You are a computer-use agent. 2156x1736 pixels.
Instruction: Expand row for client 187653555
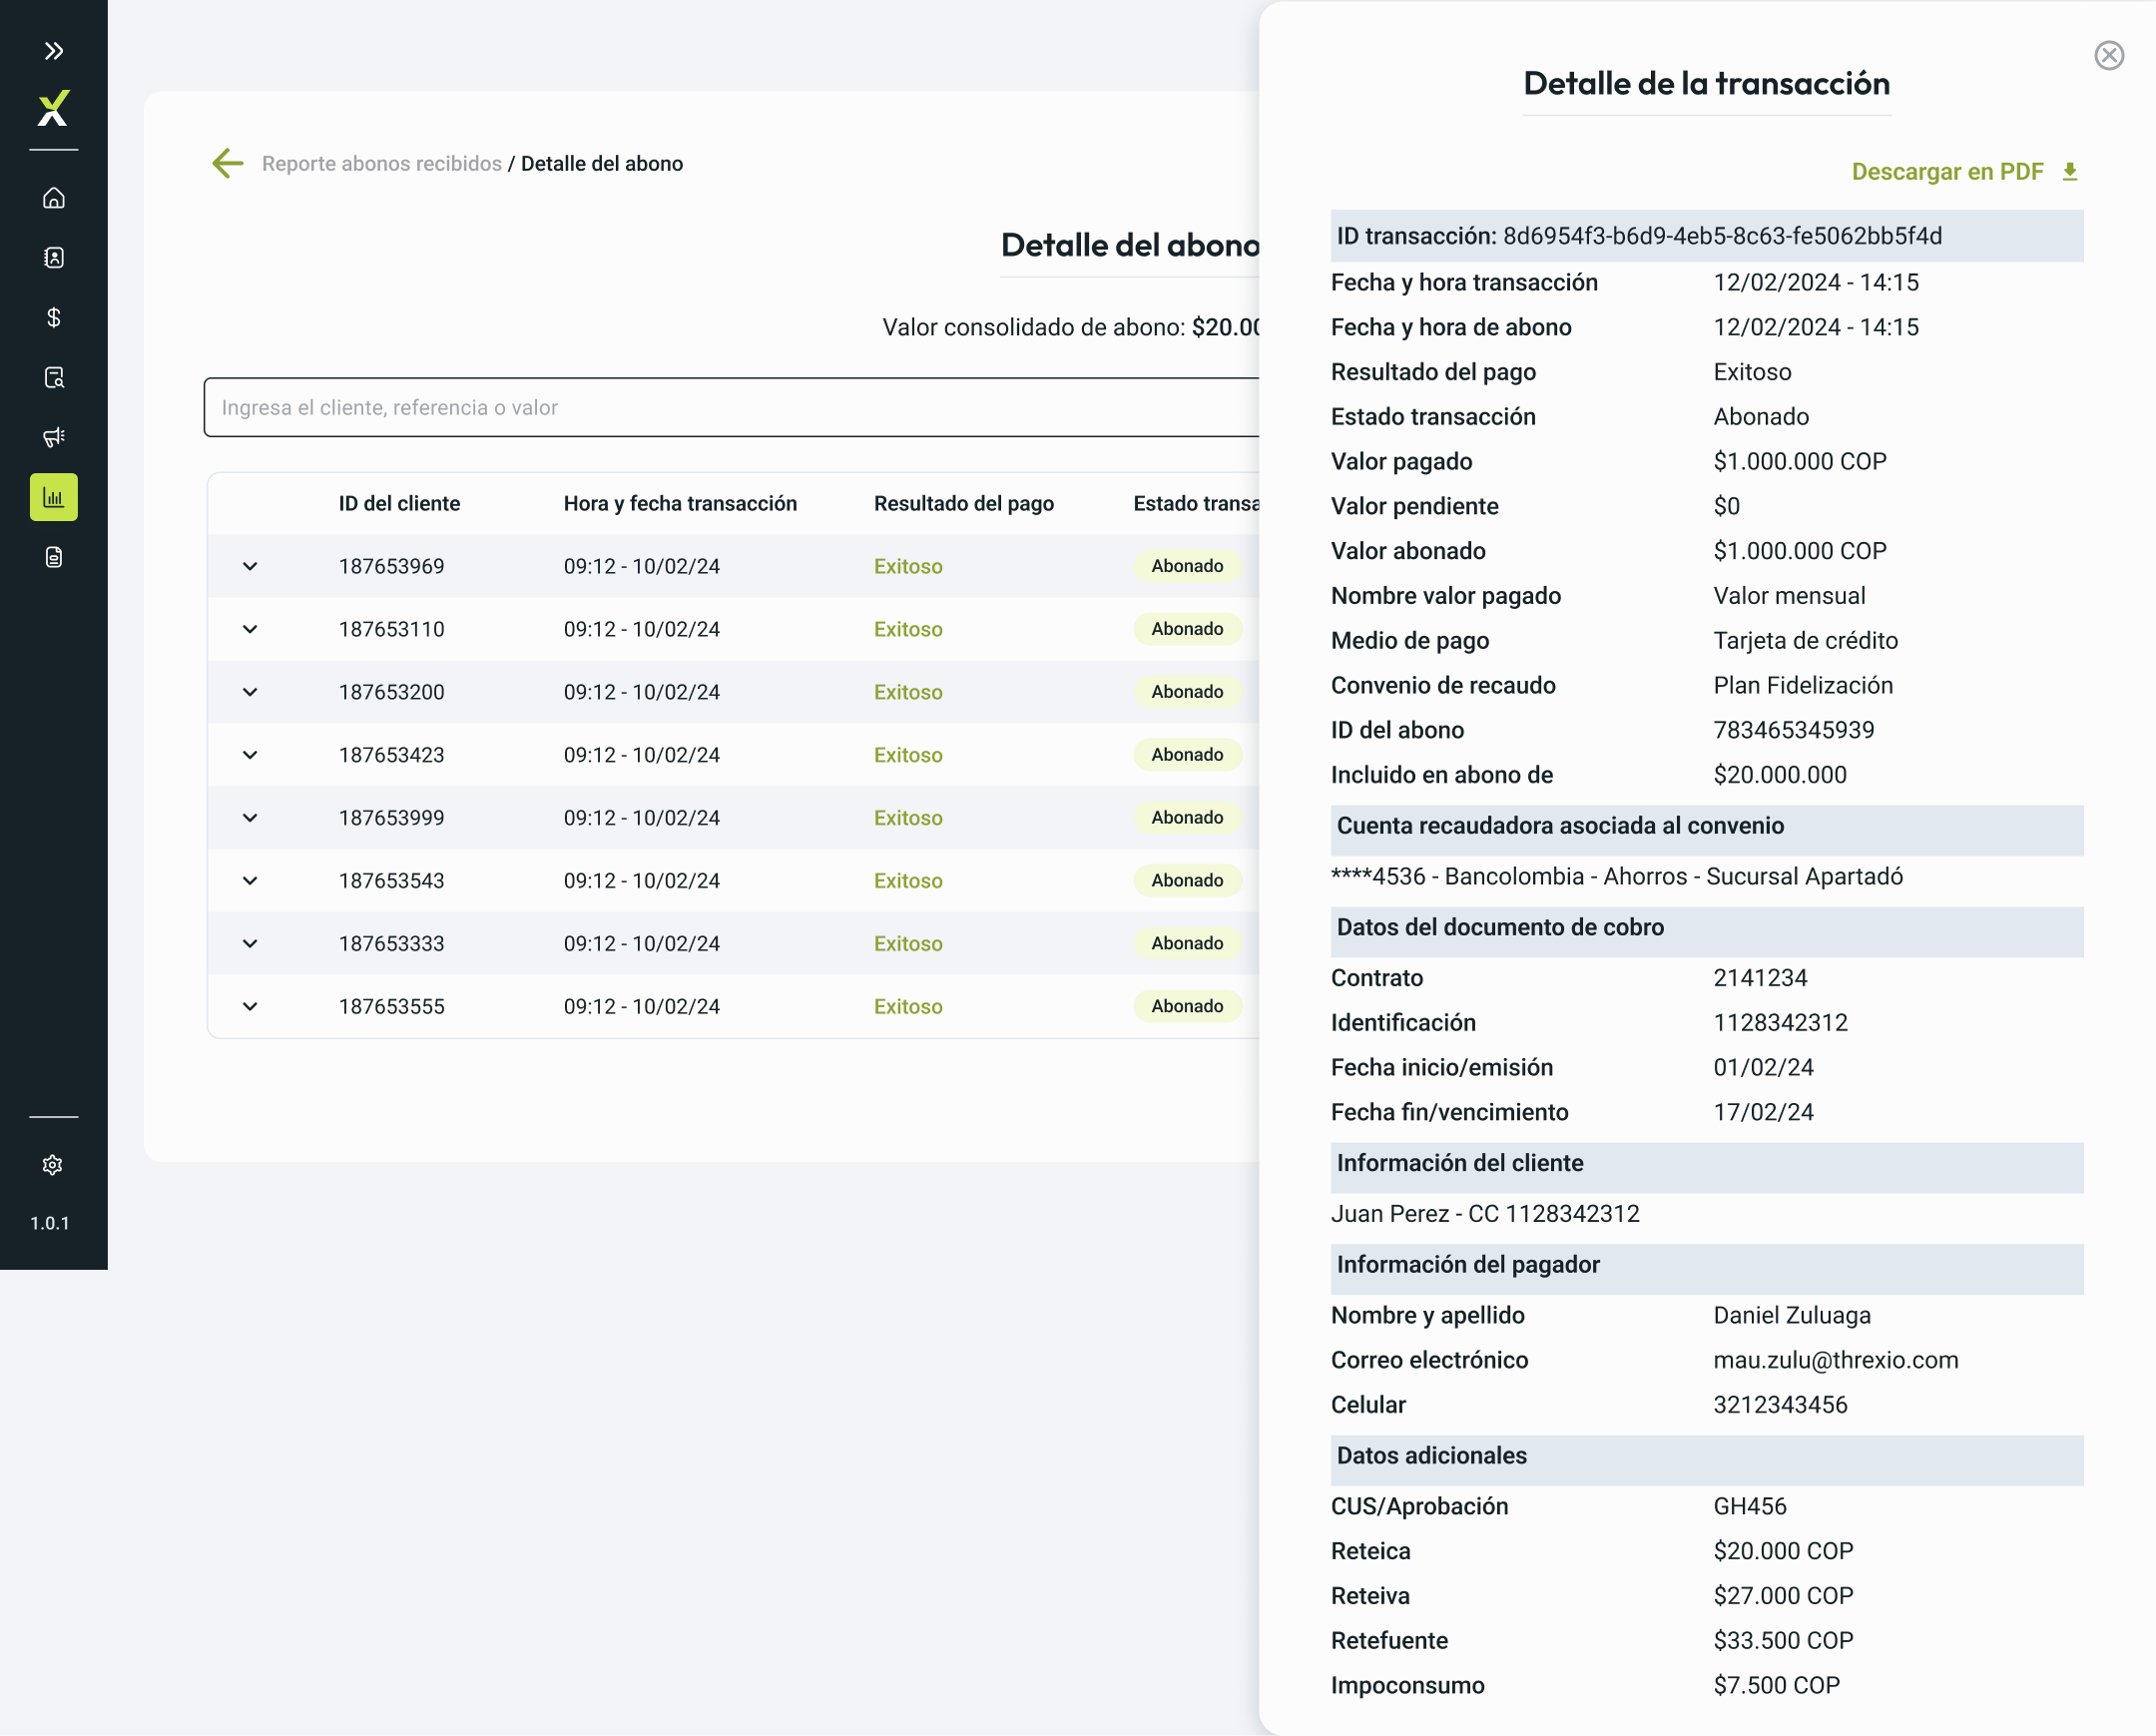click(x=250, y=1006)
